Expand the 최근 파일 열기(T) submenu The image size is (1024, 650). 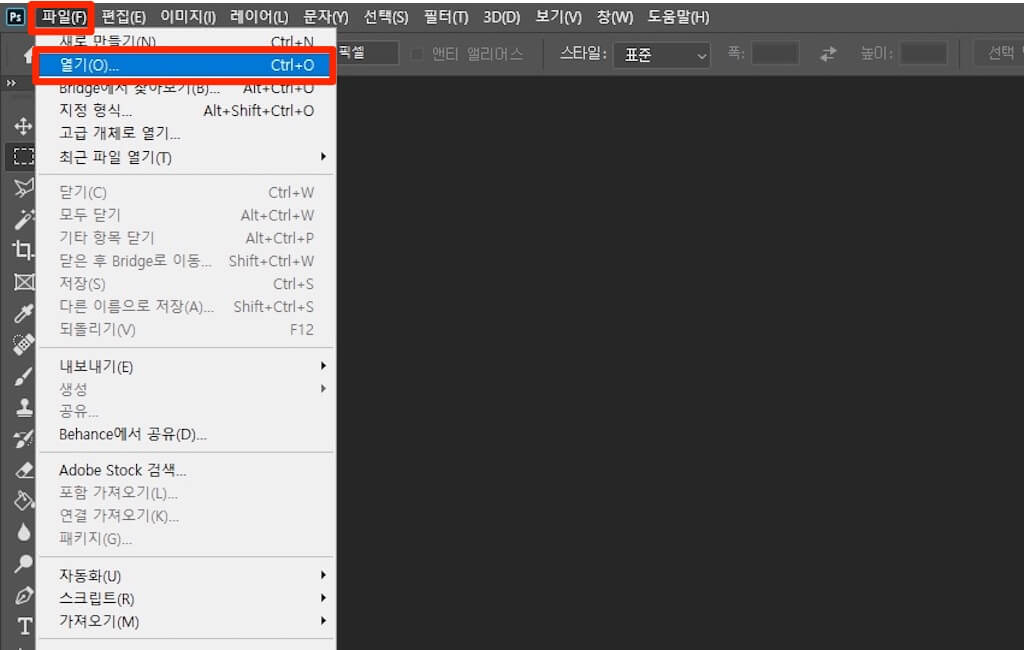pos(185,157)
